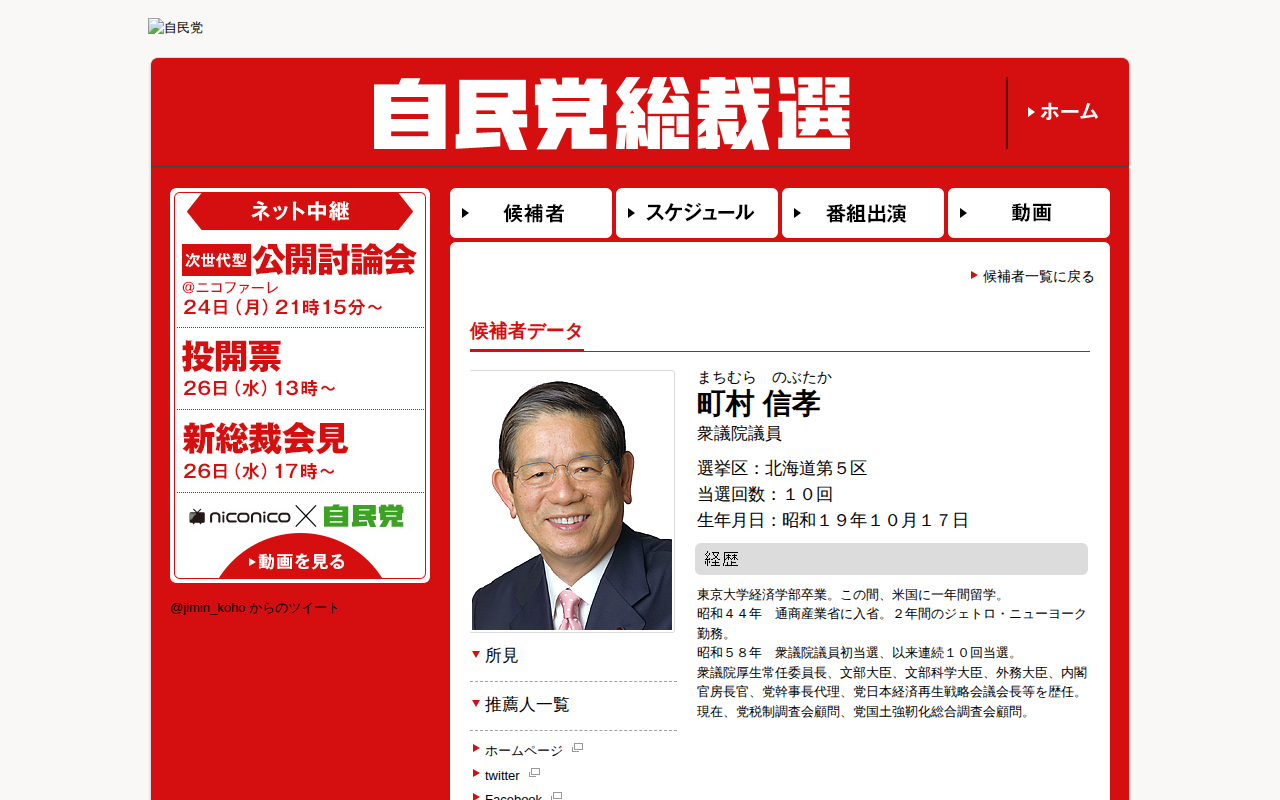
Task: Click 次世代型 公開討論会 banner text
Action: [x=299, y=260]
